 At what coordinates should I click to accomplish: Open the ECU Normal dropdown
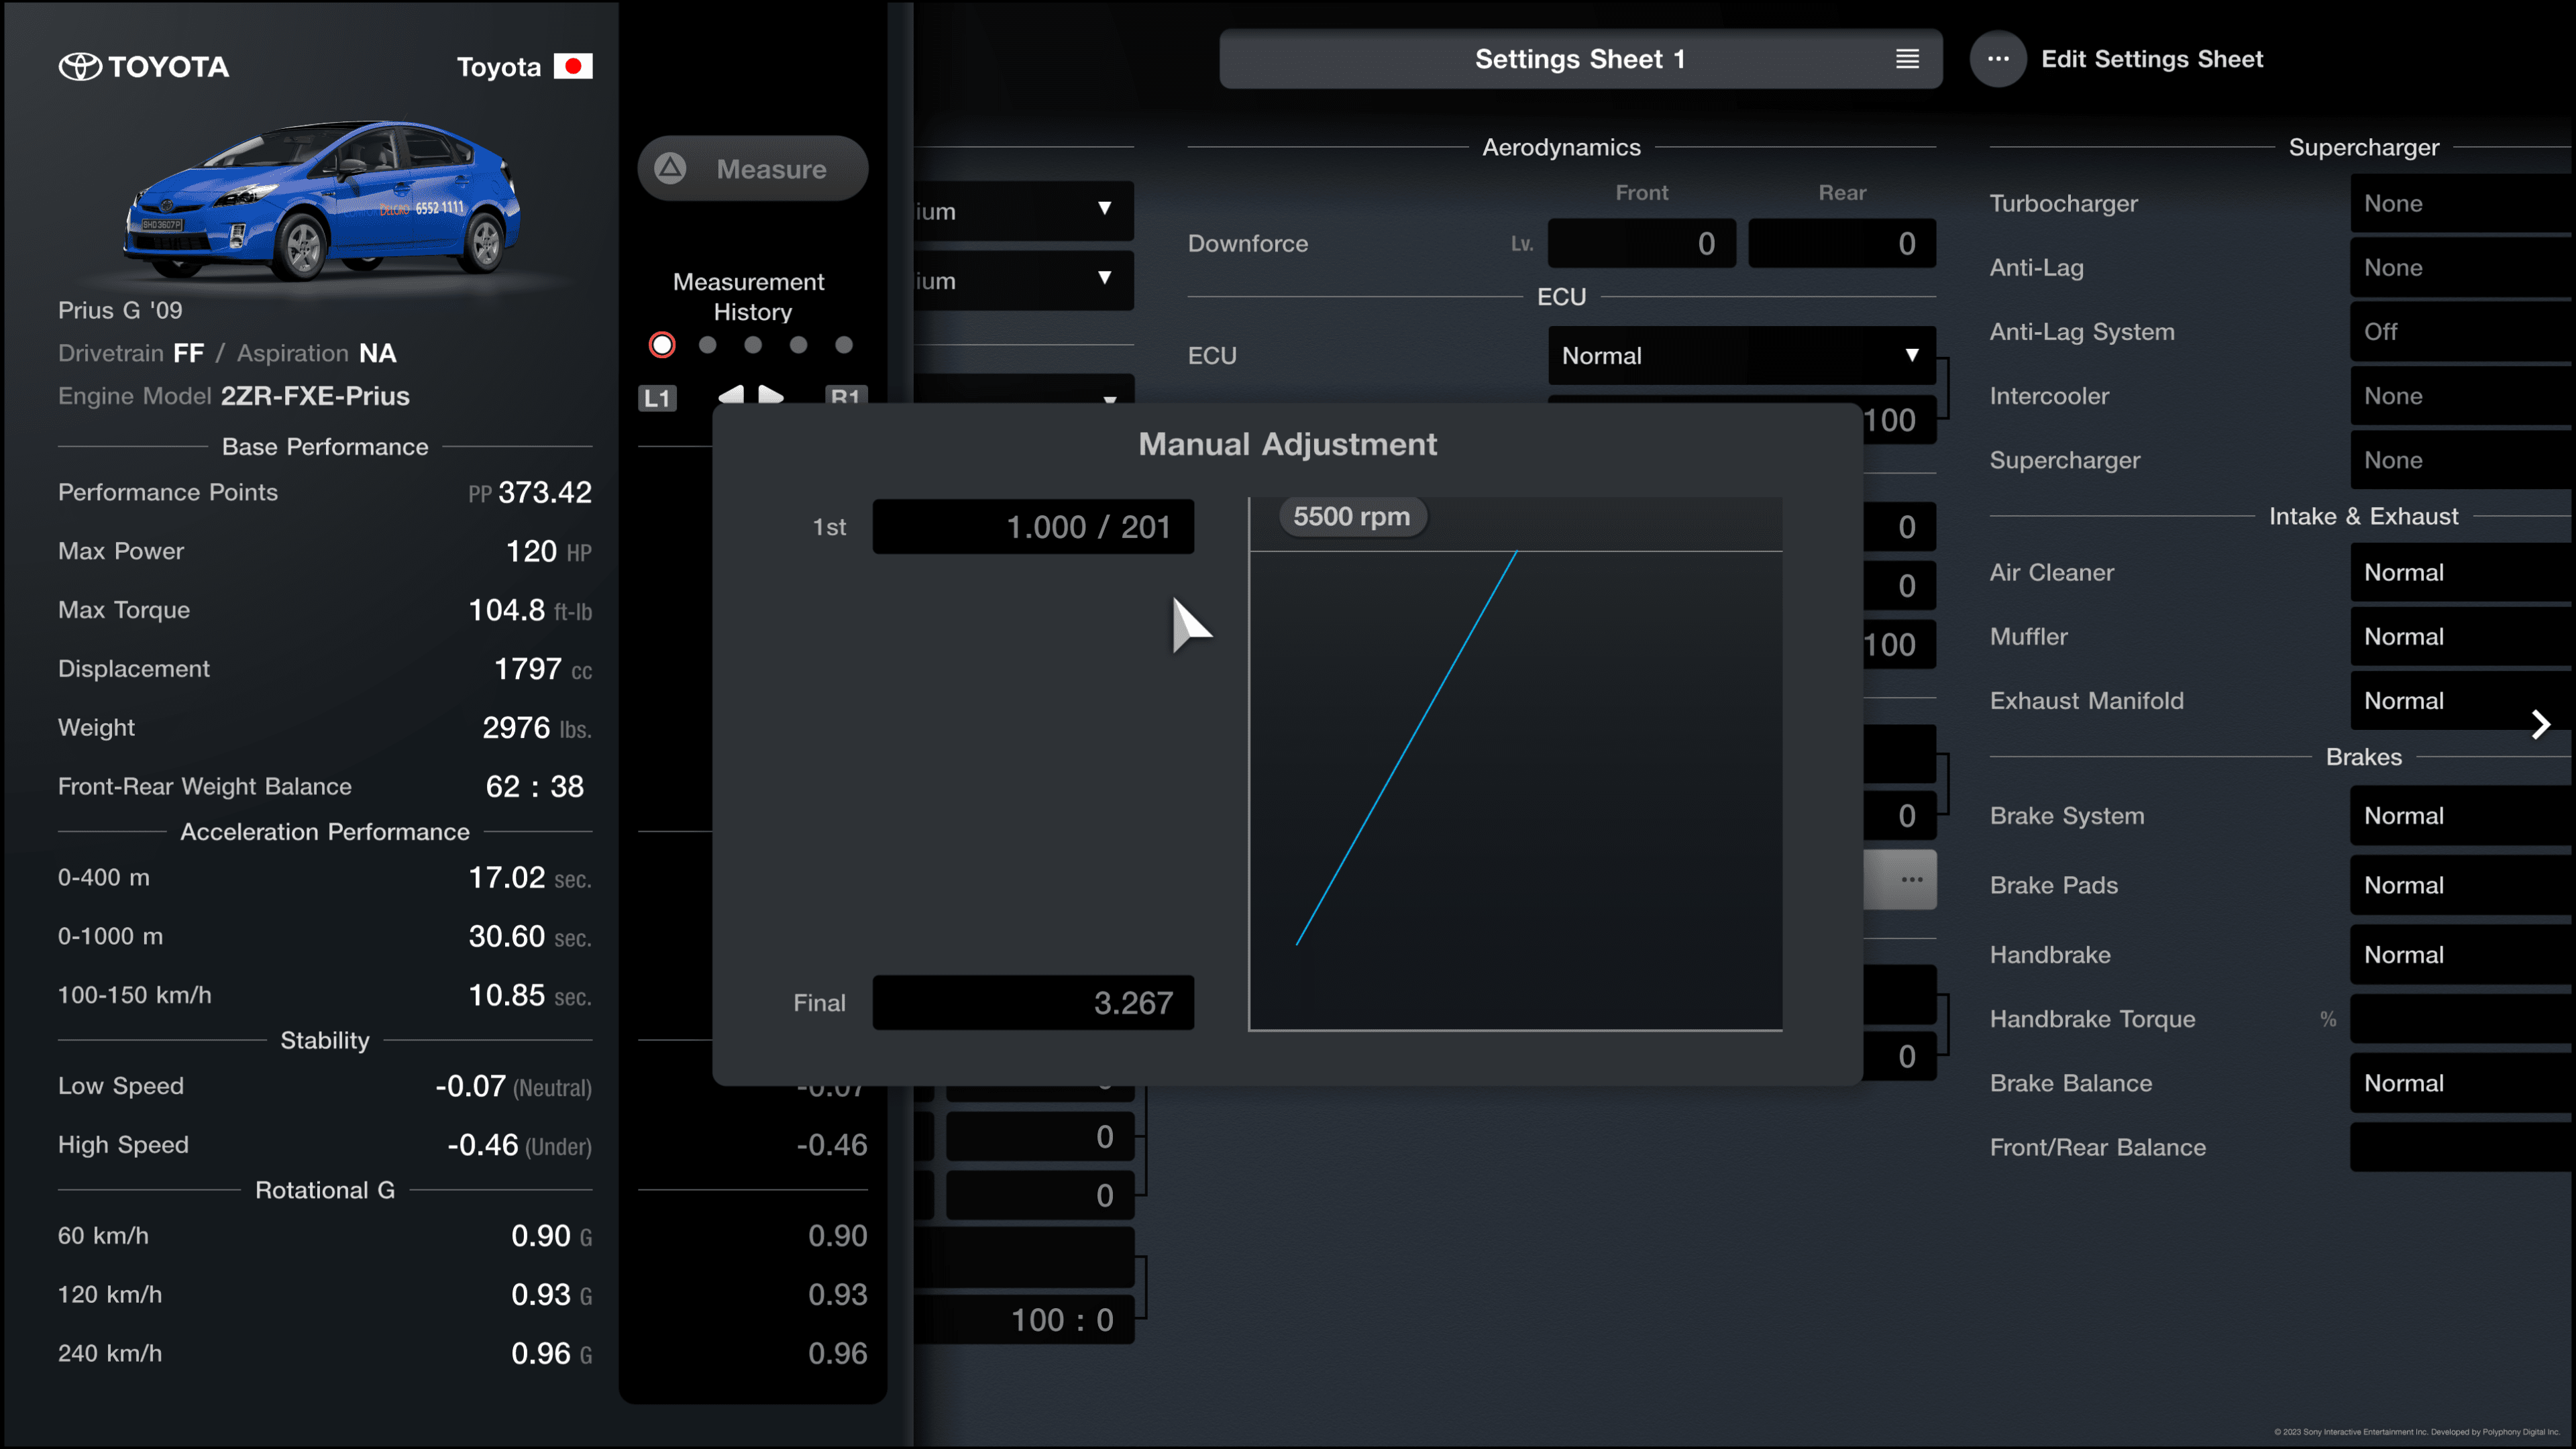(1741, 356)
